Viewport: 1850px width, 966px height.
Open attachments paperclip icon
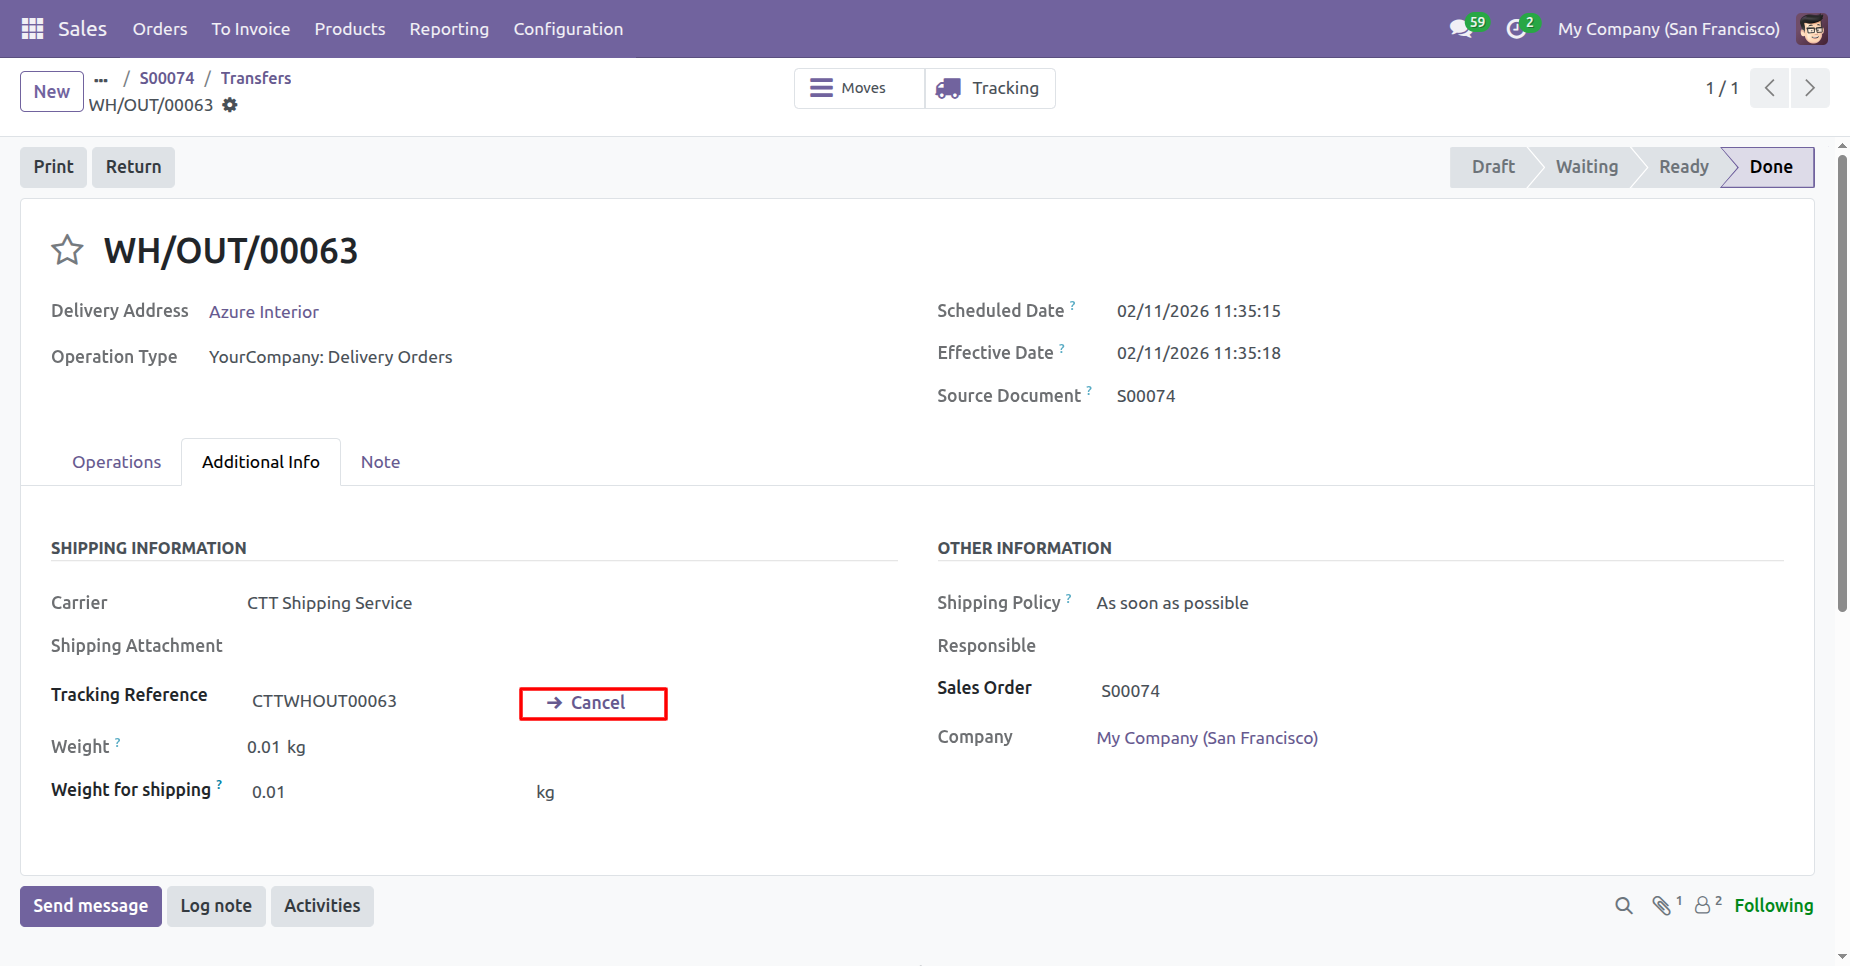pos(1662,906)
